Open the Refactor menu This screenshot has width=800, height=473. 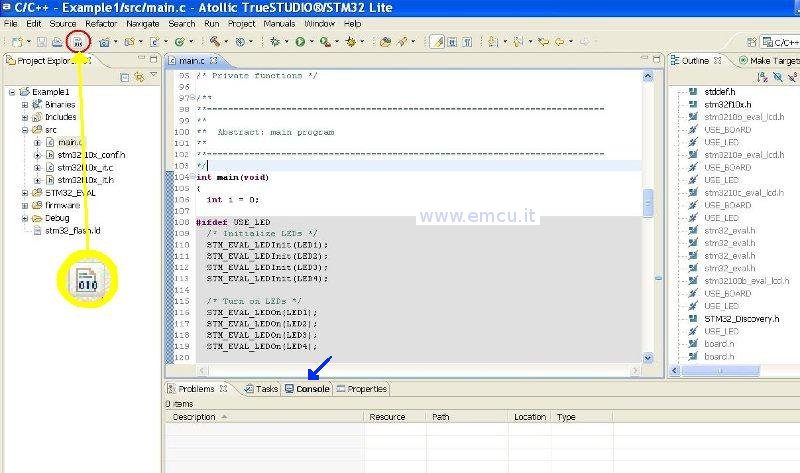tap(101, 24)
